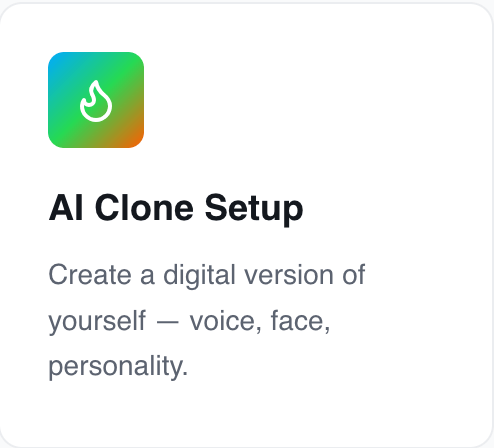Click the word 'version' in the description
Screen dimensions: 494x448
click(x=289, y=275)
